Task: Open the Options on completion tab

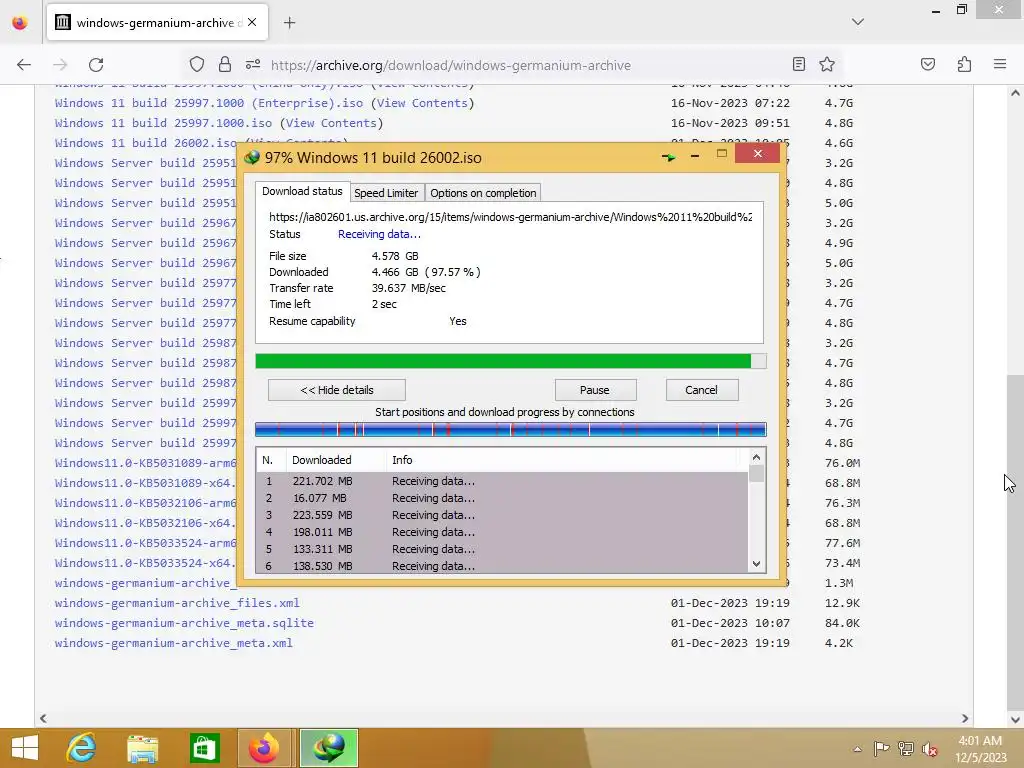Action: 483,193
